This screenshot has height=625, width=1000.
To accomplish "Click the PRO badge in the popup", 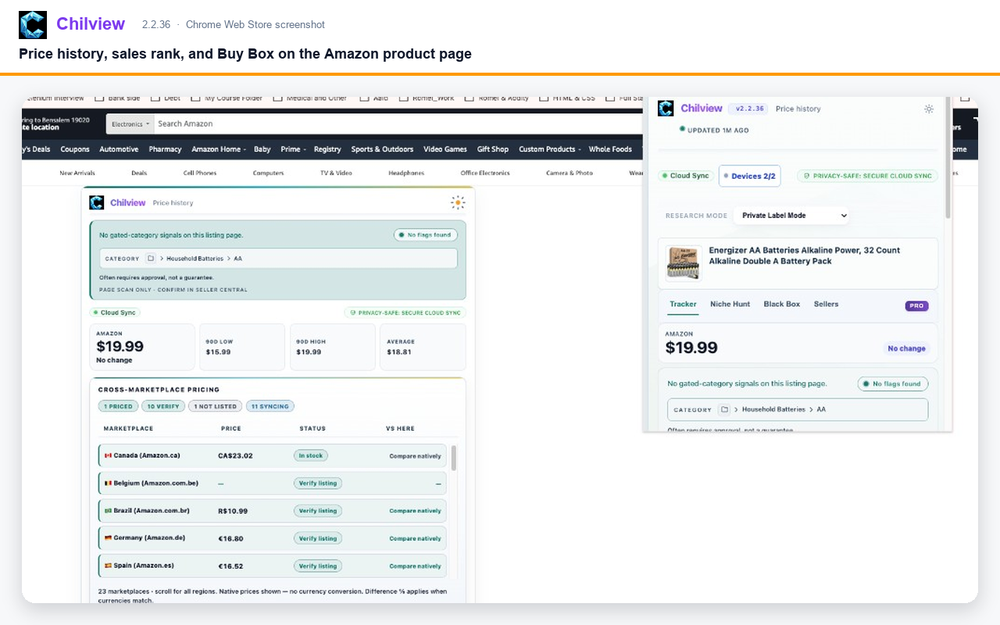I will [916, 306].
